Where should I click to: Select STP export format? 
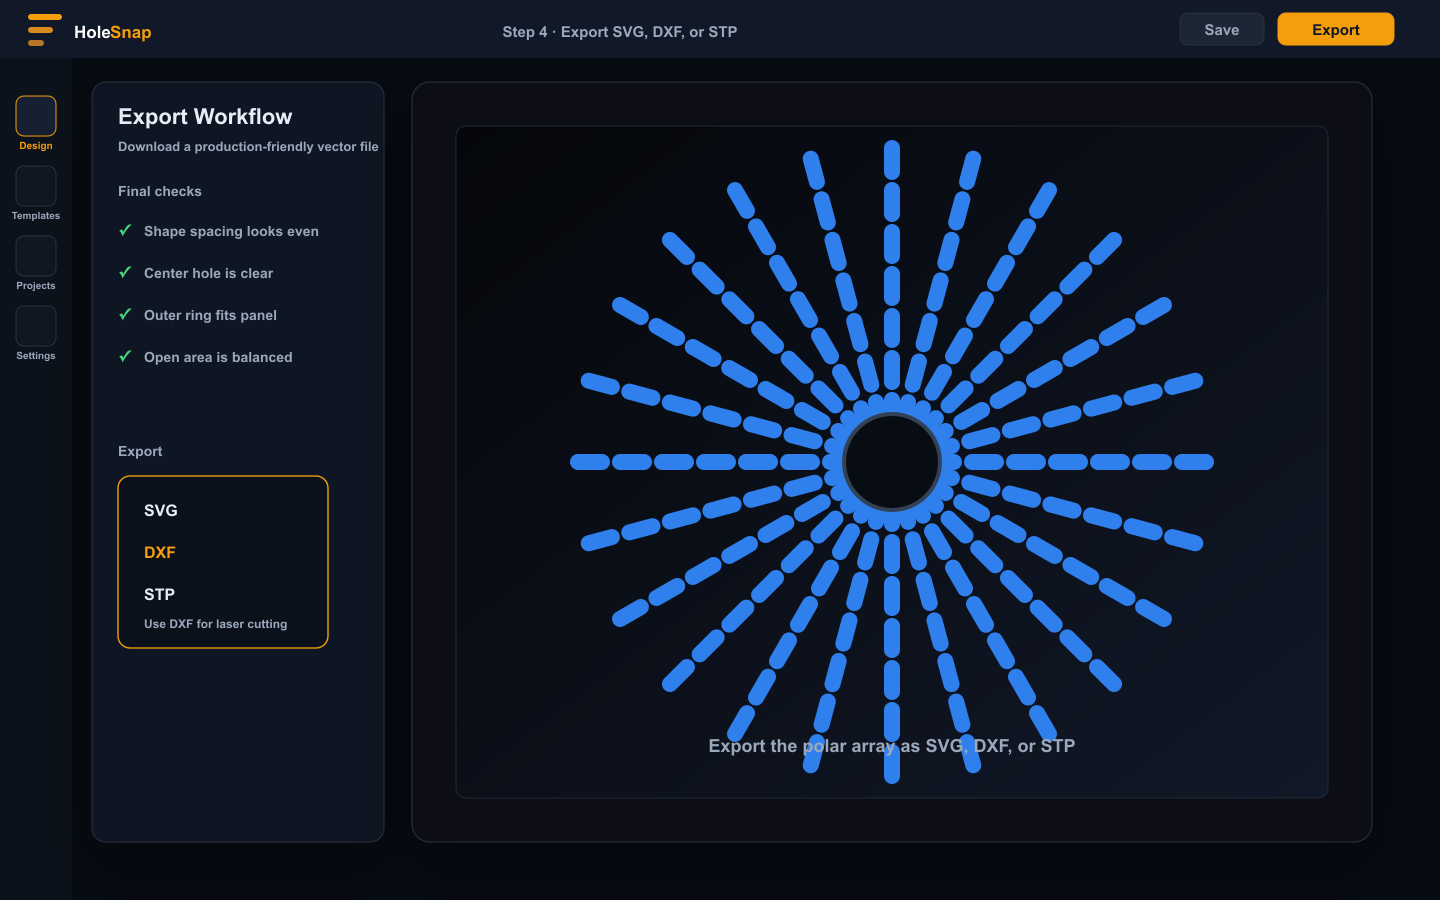click(x=159, y=595)
